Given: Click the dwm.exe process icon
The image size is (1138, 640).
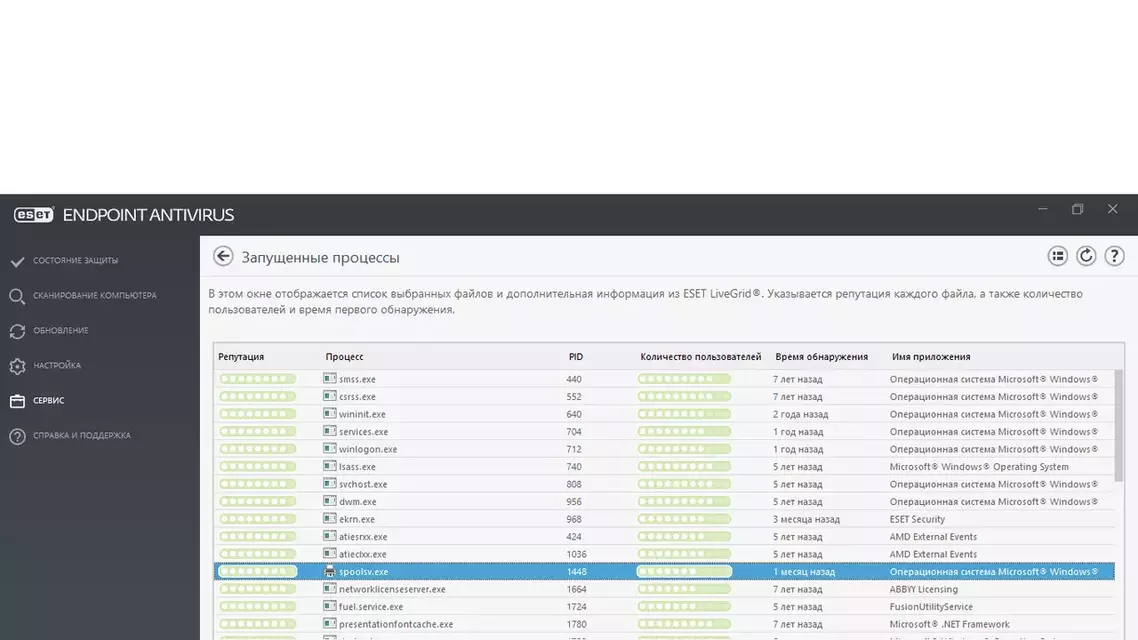Looking at the screenshot, I should click(329, 501).
